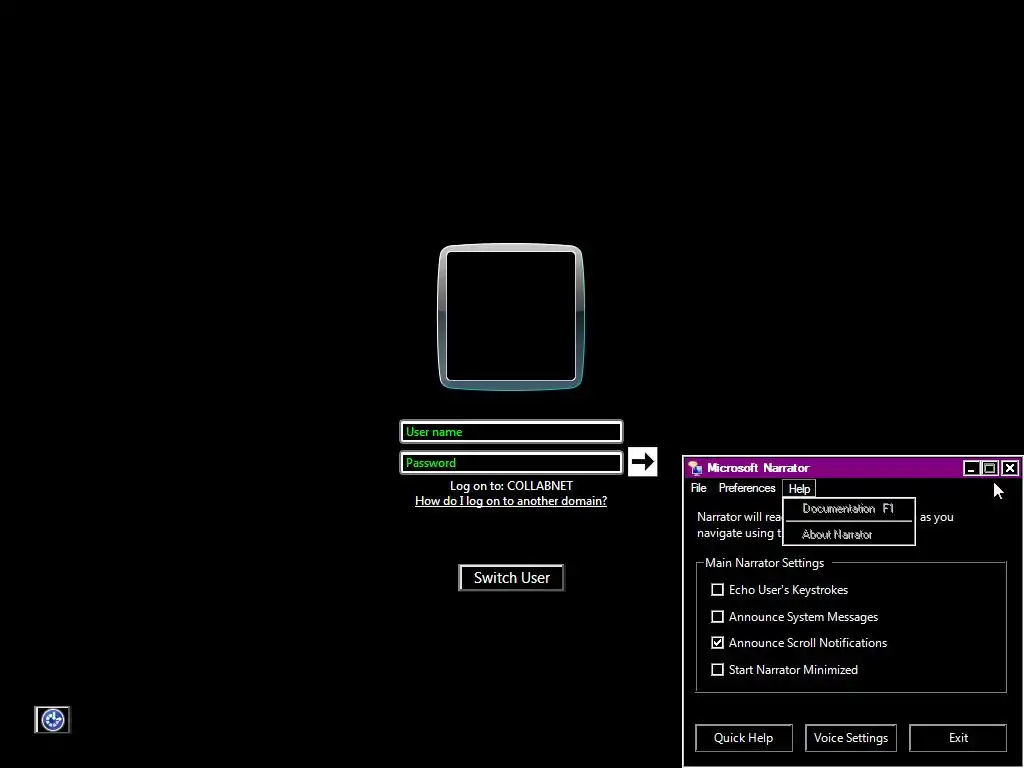The image size is (1024, 768).
Task: Open Voice Settings in Narrator
Action: pyautogui.click(x=851, y=738)
